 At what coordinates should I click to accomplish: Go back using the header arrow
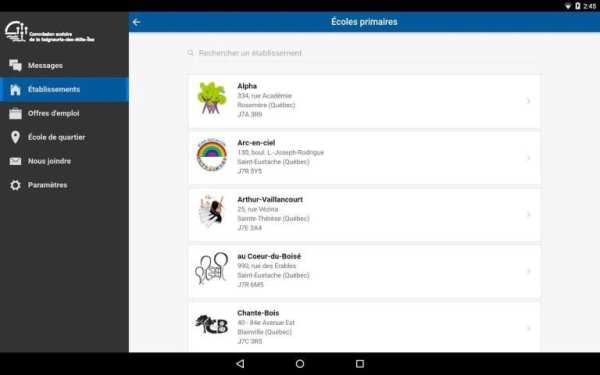(136, 22)
